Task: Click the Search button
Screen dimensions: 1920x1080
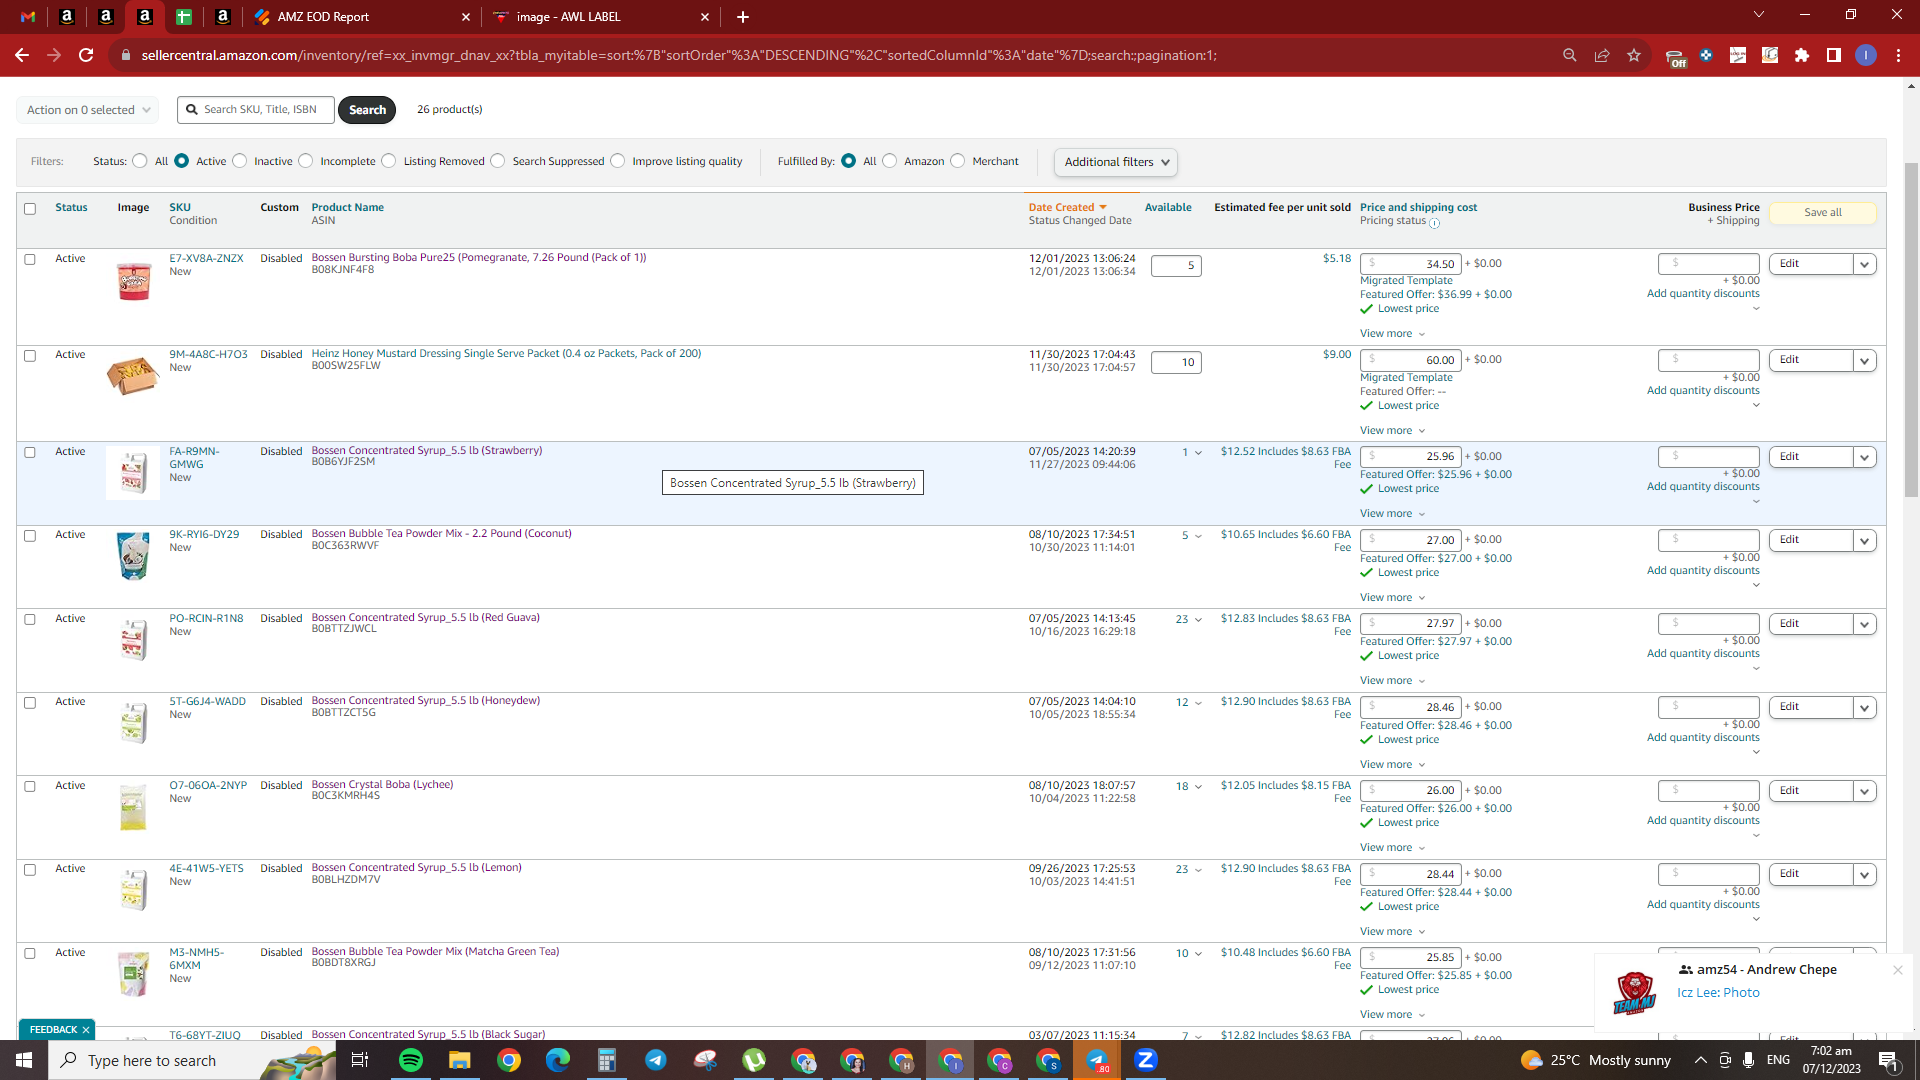Action: point(367,110)
